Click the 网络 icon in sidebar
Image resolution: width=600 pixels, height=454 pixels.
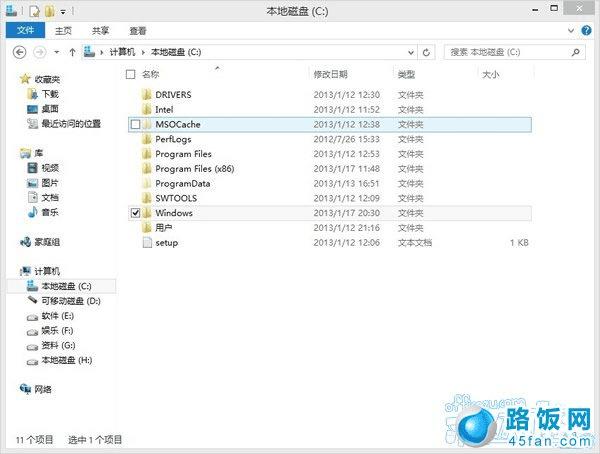click(25, 389)
